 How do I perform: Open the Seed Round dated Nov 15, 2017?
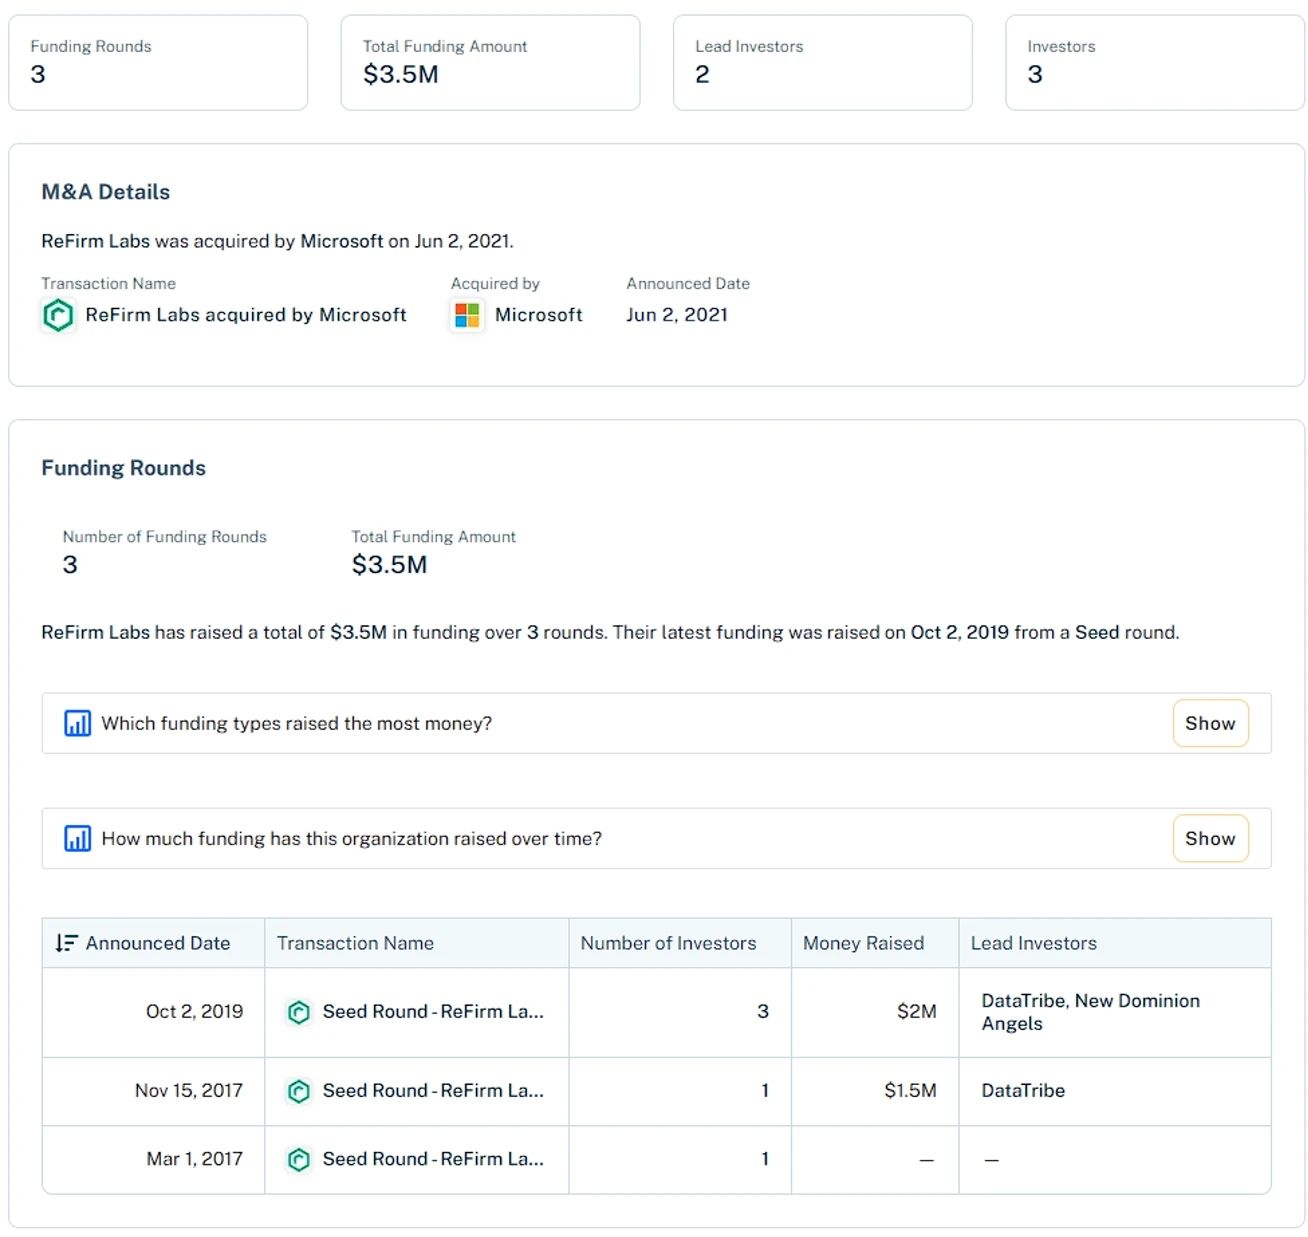point(433,1091)
